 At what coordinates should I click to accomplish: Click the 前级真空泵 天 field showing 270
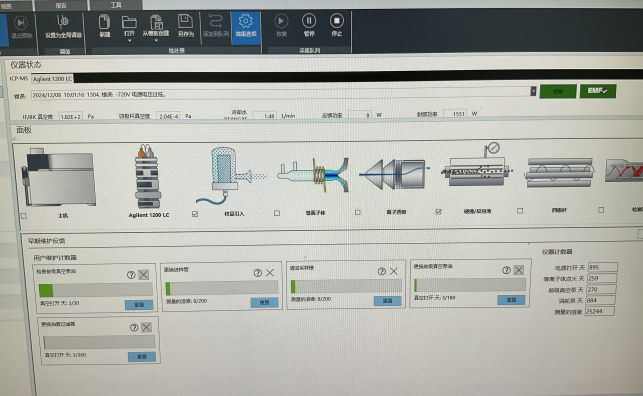click(601, 289)
